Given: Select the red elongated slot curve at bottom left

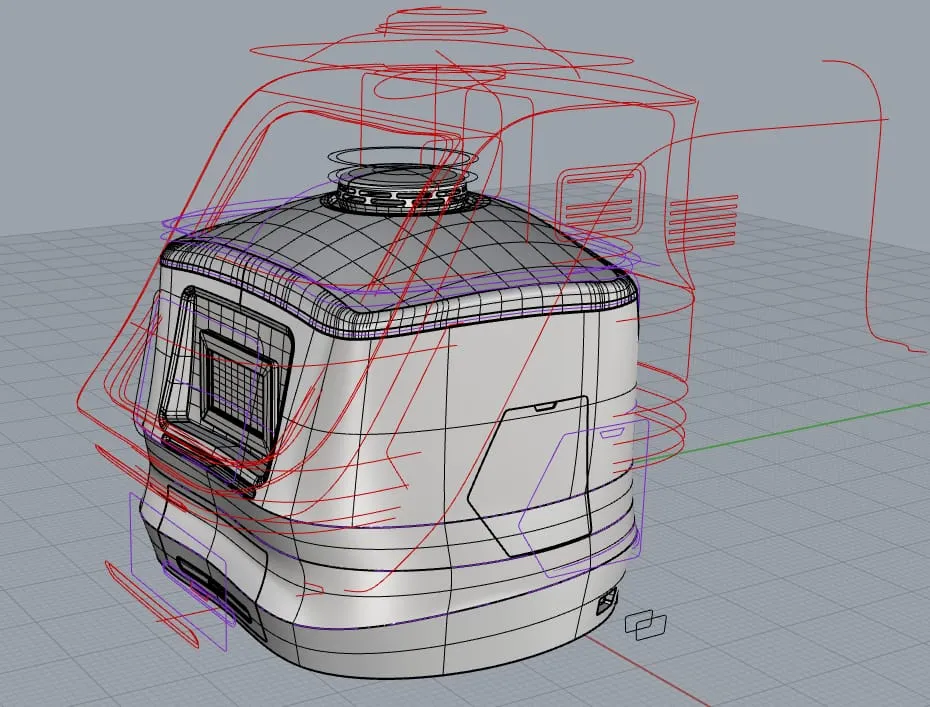Looking at the screenshot, I should click(151, 604).
